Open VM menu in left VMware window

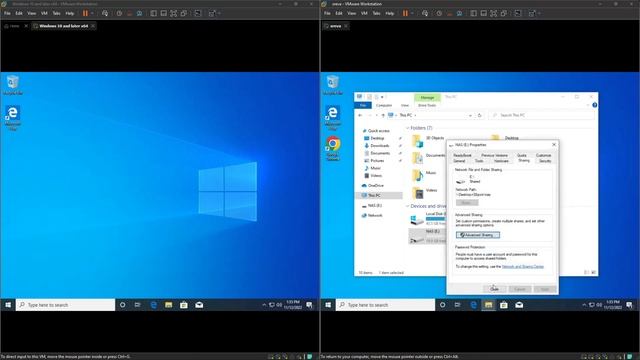coord(44,13)
